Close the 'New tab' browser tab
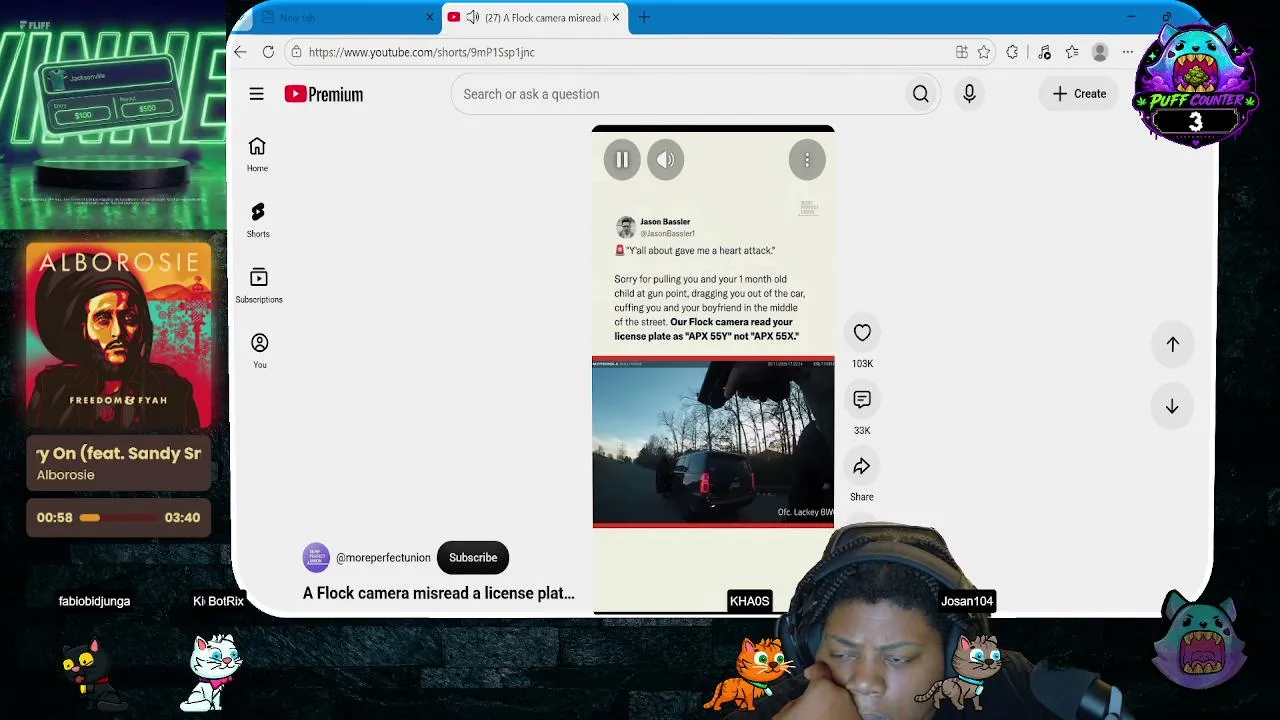This screenshot has height=720, width=1280. click(430, 17)
